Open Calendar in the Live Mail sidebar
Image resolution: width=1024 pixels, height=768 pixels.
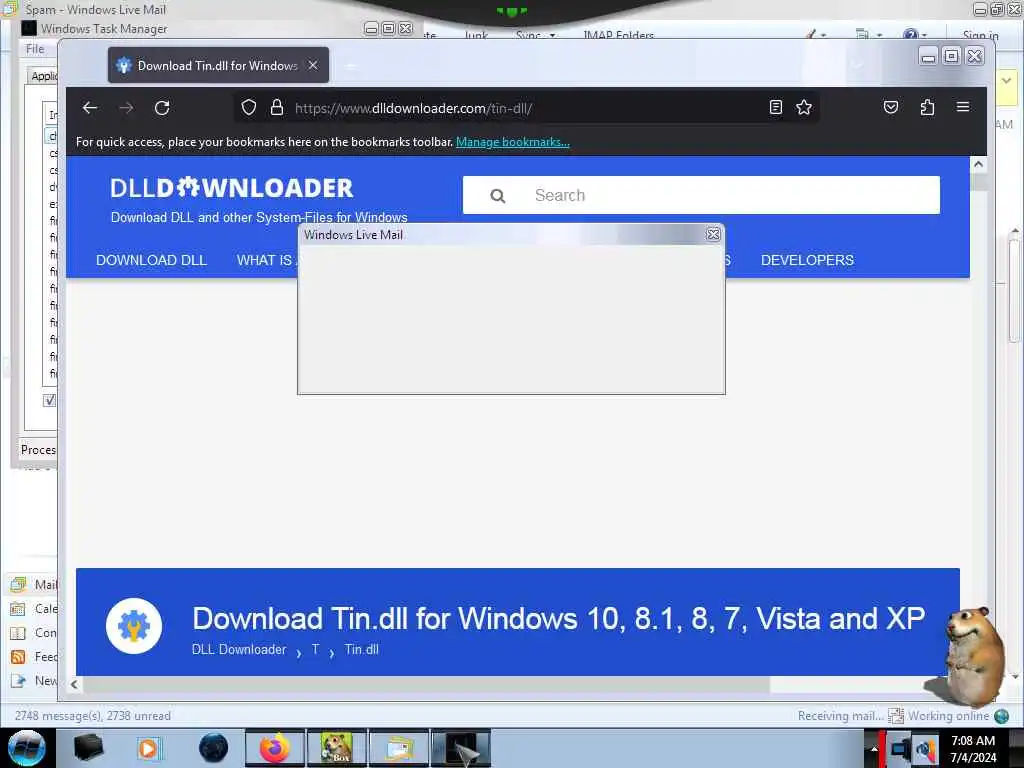click(34, 609)
